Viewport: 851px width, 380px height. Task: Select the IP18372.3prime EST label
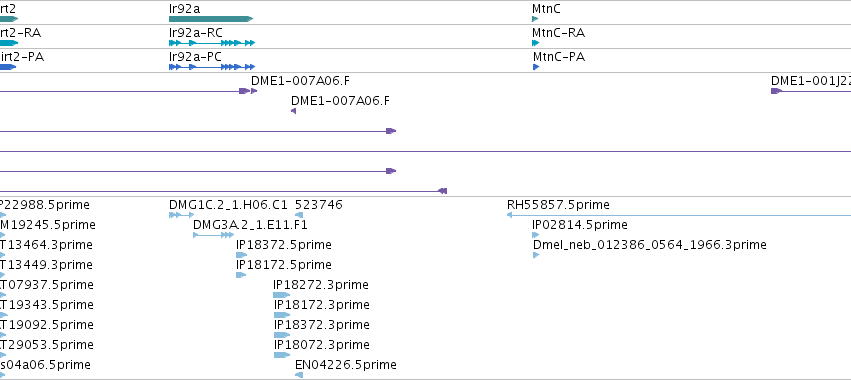click(322, 325)
